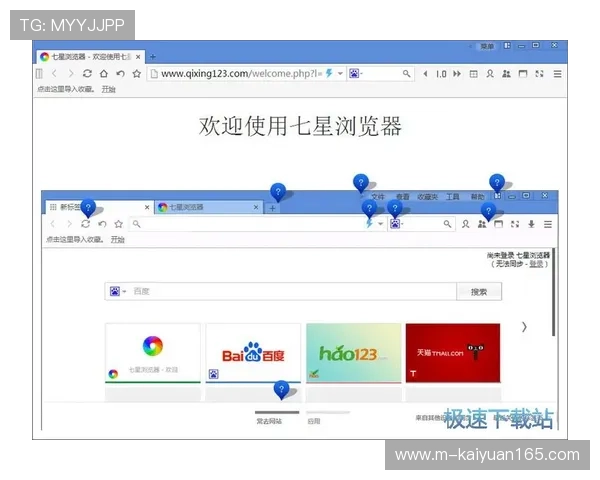The image size is (600, 480).
Task: Open paw search engine selector in demo toolbar
Action: pos(396,224)
